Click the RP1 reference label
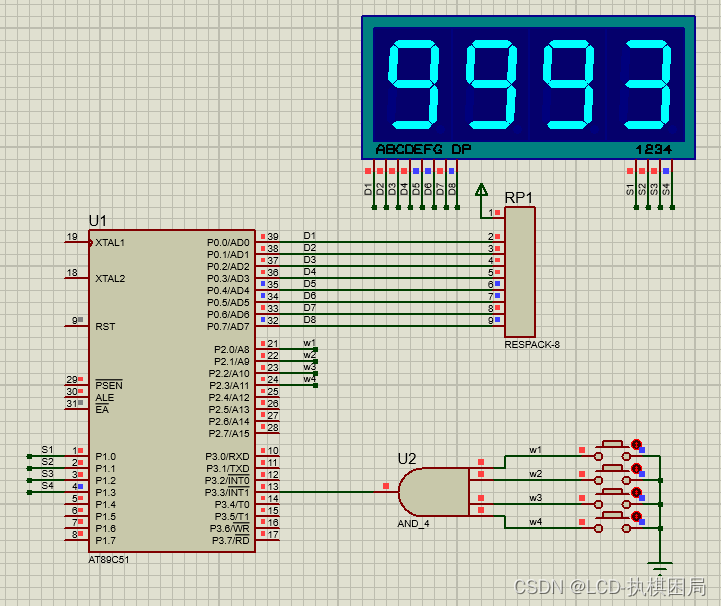Screen dimensions: 721x606 pyautogui.click(x=518, y=198)
